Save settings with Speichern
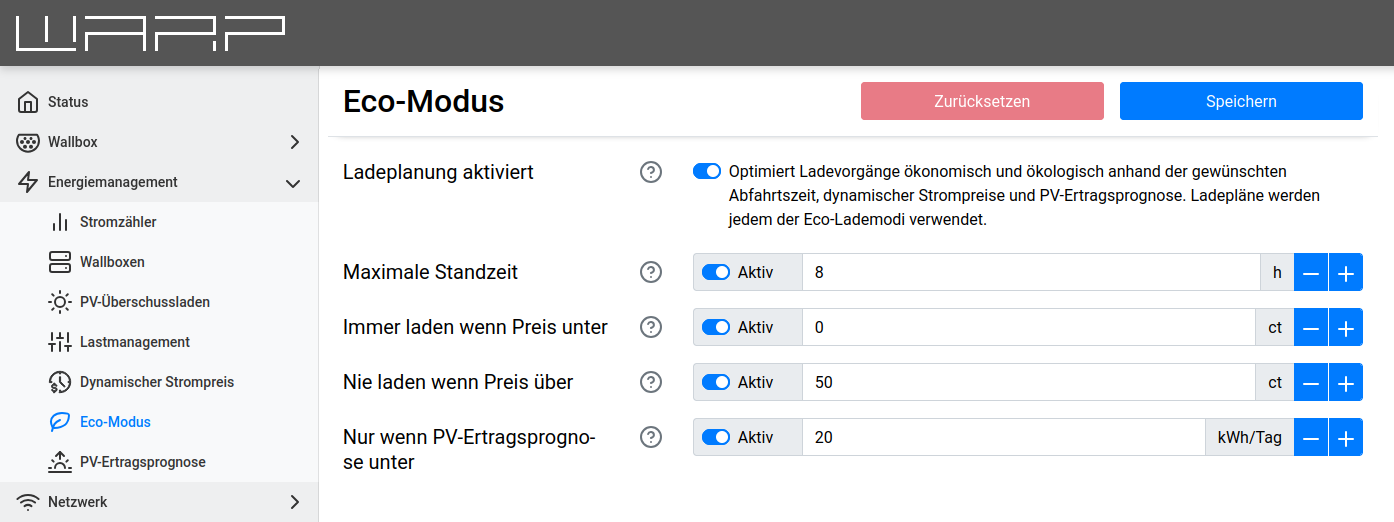Screen dimensions: 1394x522 (x=1241, y=101)
